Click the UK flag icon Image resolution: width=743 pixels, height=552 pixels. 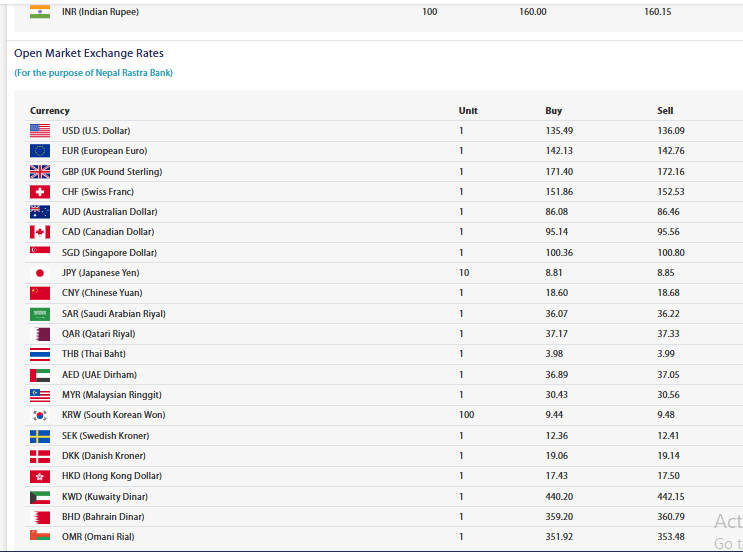point(40,172)
